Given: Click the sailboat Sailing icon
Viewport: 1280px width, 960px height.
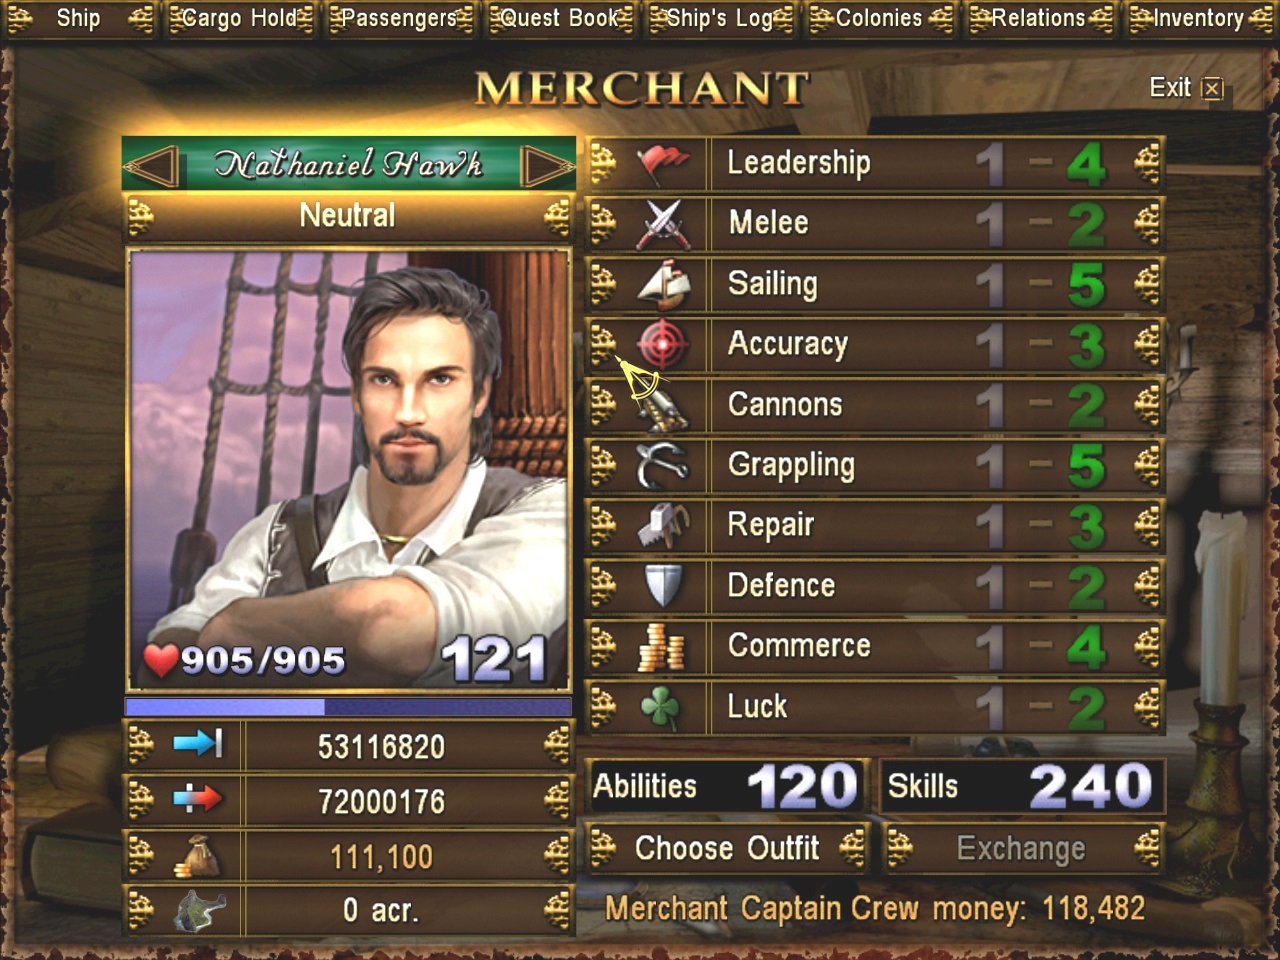Looking at the screenshot, I should (664, 284).
